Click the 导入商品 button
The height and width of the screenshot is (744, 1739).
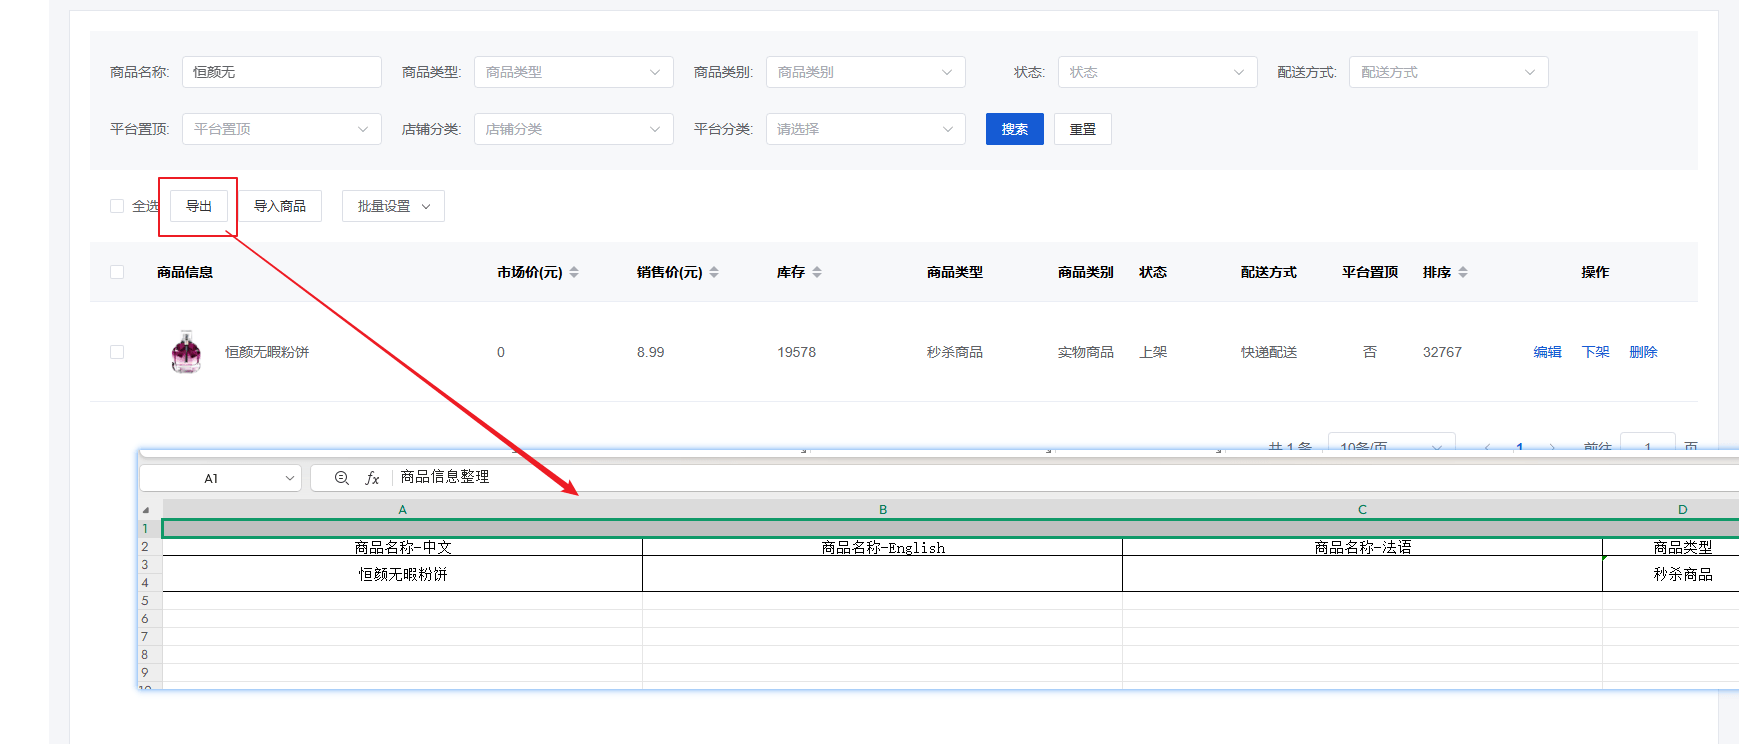pyautogui.click(x=280, y=206)
